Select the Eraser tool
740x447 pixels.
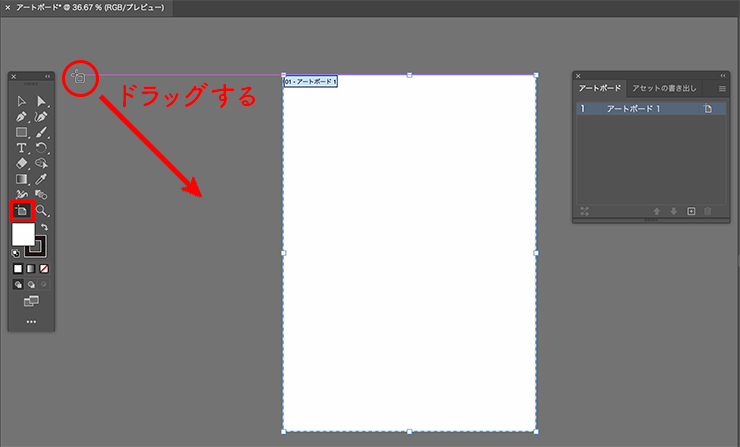(22, 163)
